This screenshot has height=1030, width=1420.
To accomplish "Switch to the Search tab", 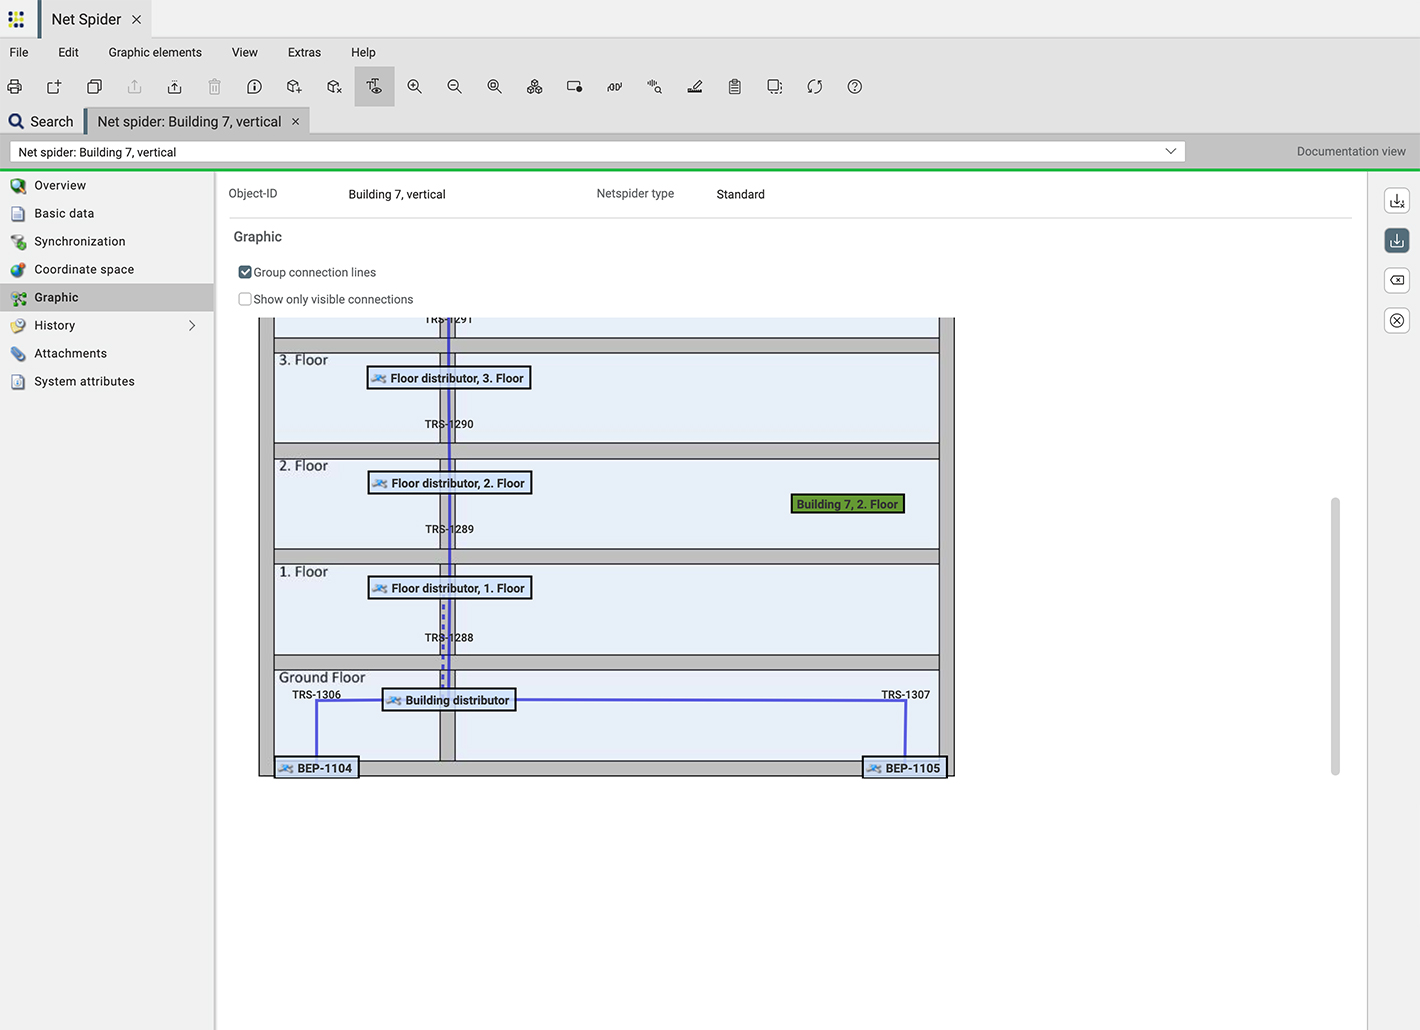I will coord(42,120).
